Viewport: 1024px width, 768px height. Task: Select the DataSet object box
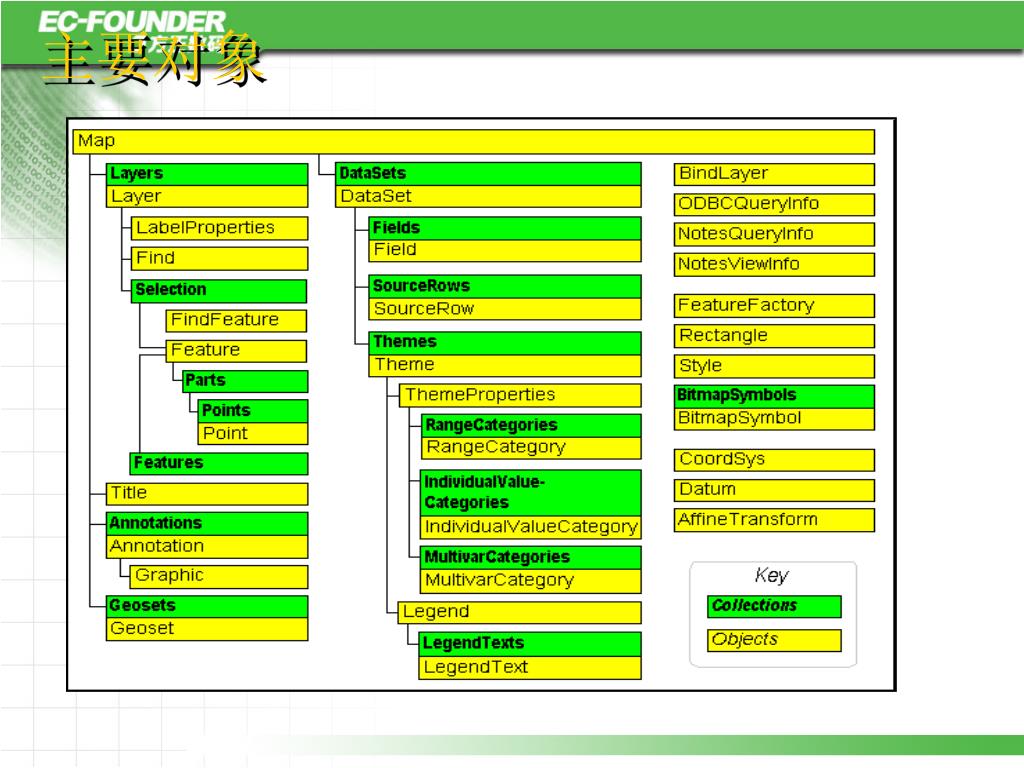tap(488, 197)
